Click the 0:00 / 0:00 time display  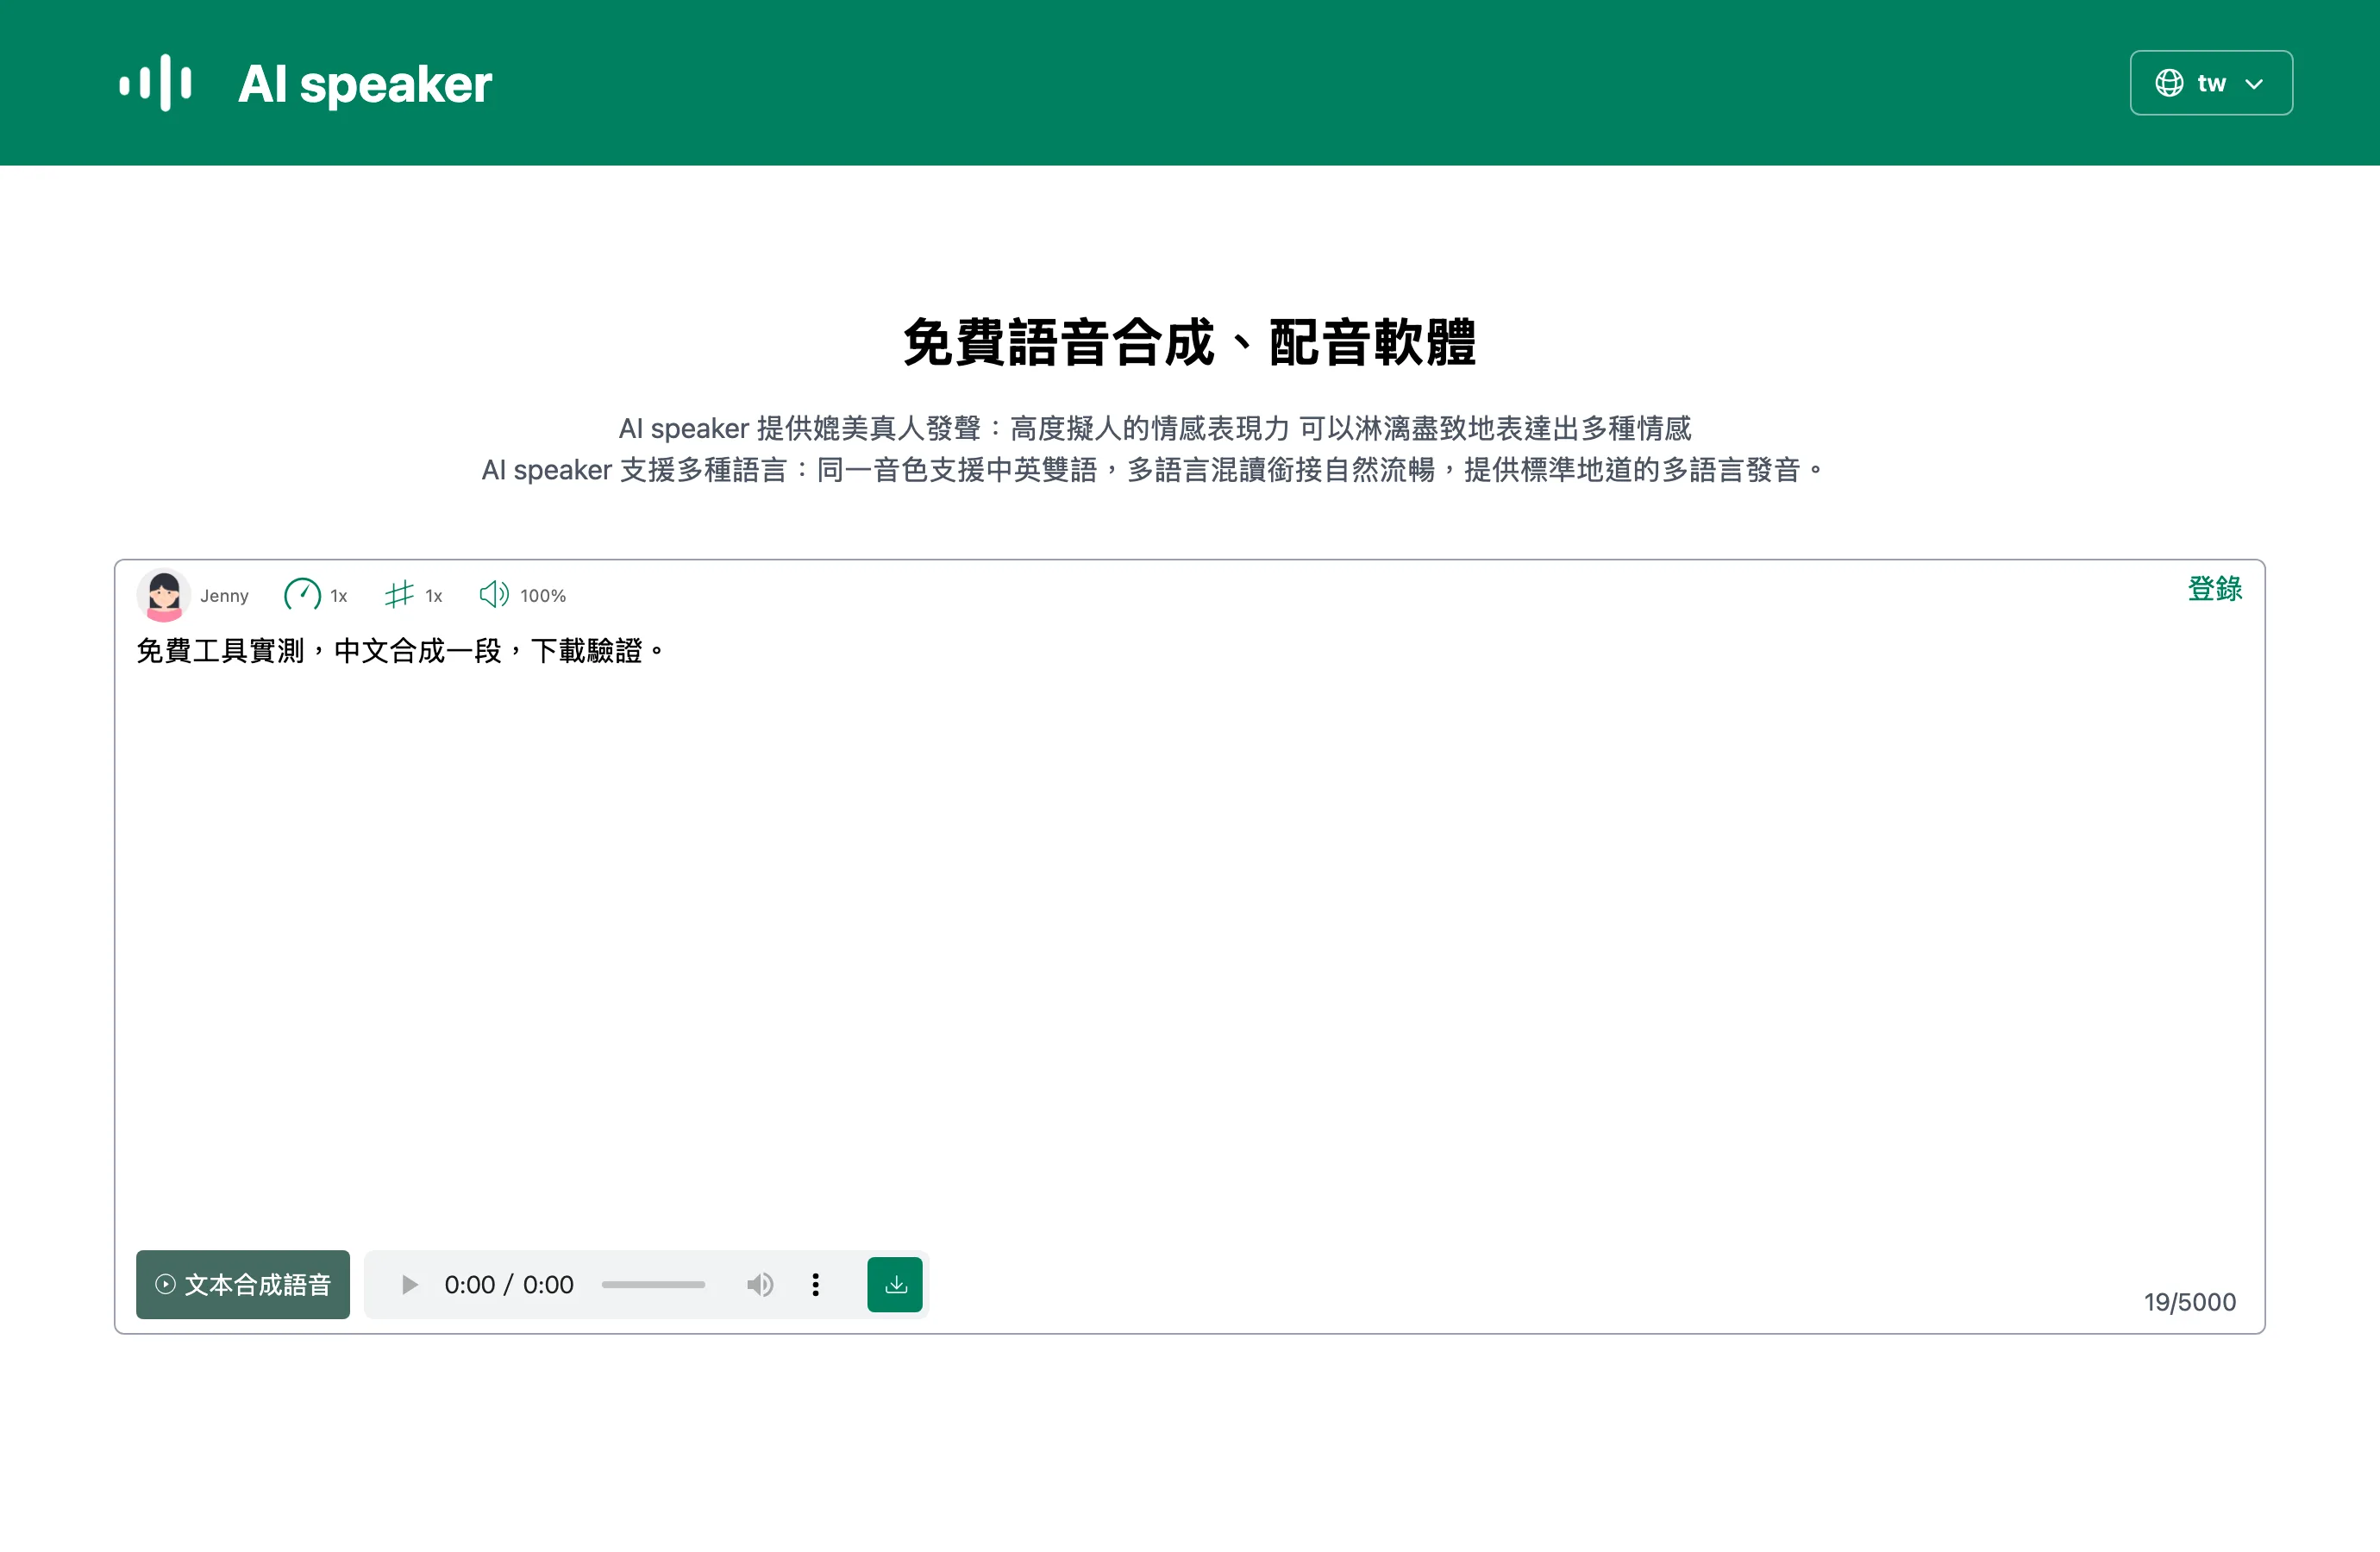(x=509, y=1284)
